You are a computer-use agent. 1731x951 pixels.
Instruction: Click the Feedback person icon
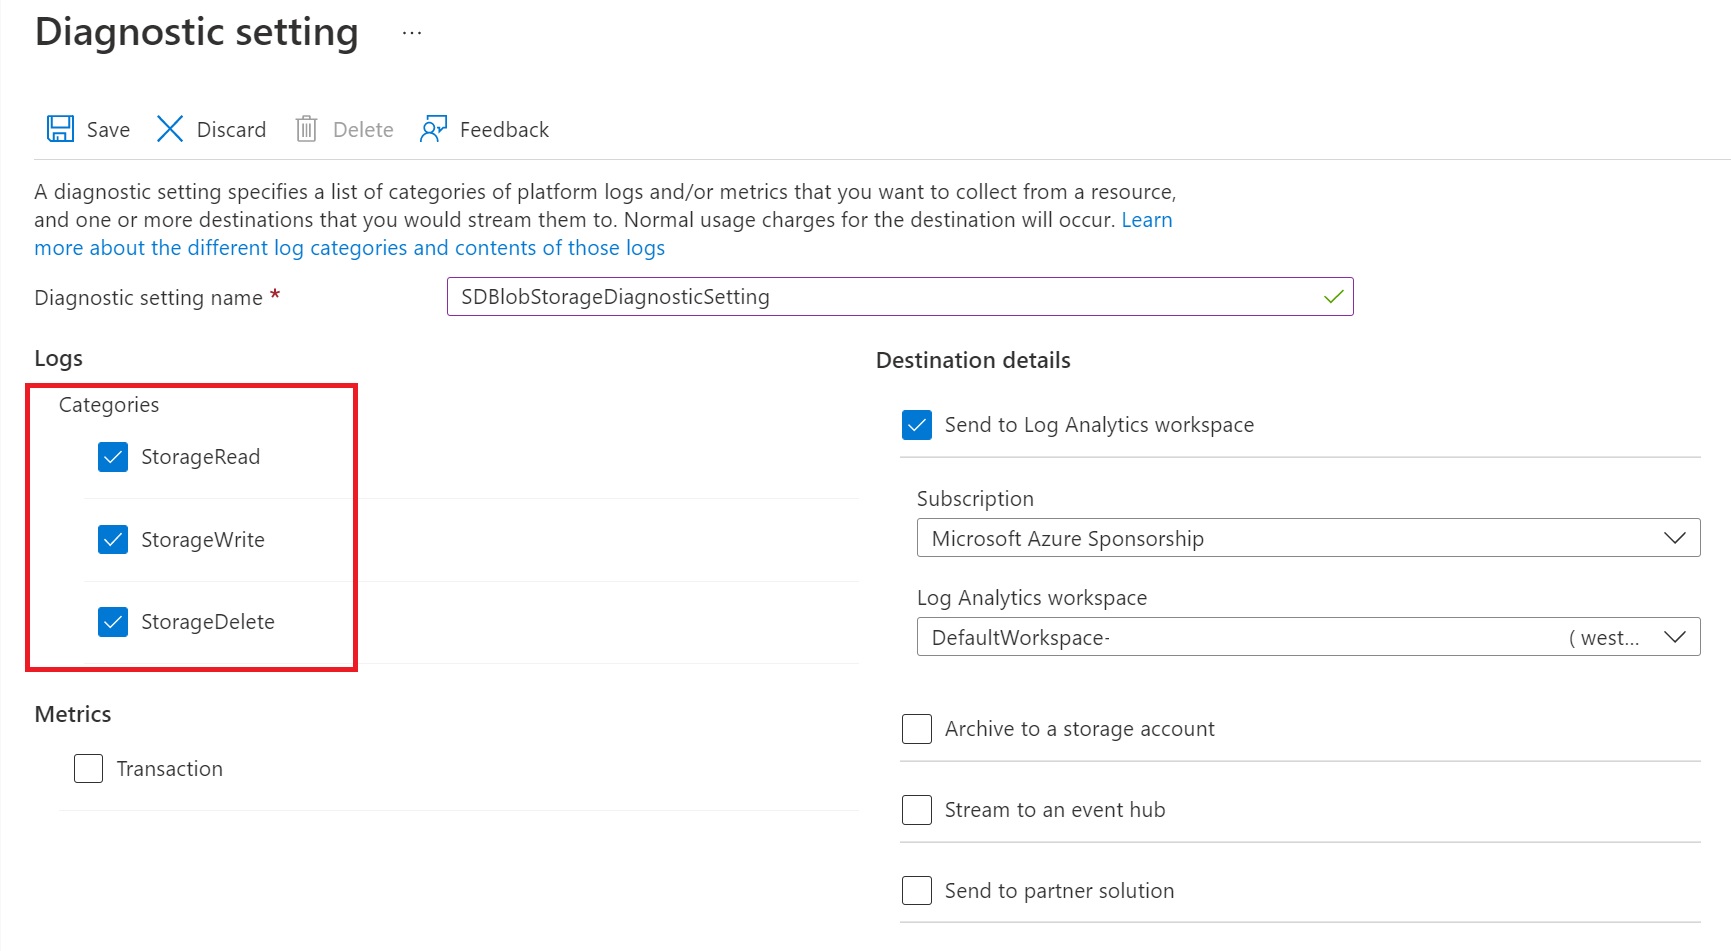tap(433, 129)
